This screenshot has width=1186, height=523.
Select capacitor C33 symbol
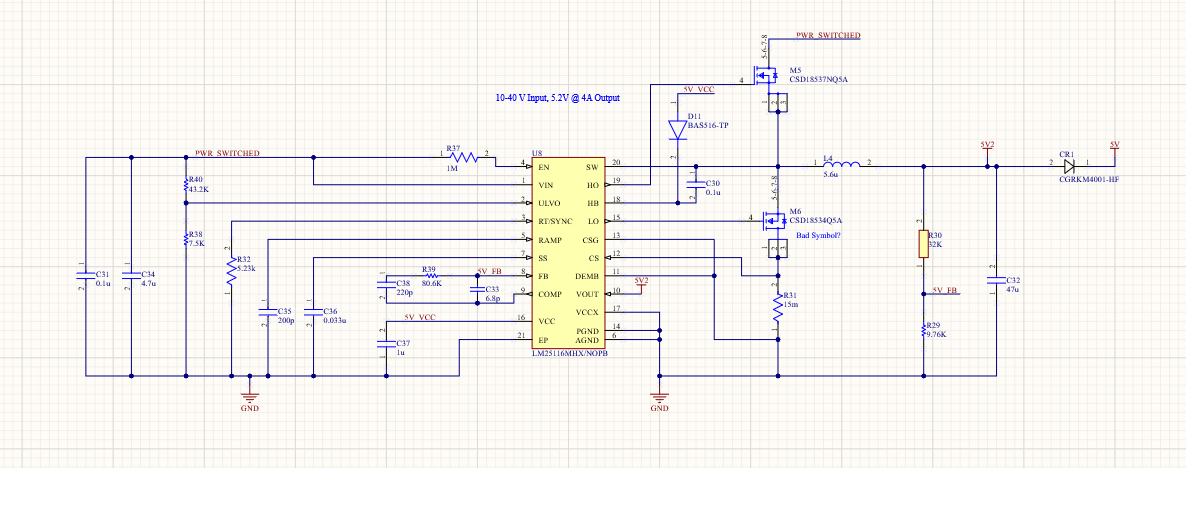click(477, 290)
